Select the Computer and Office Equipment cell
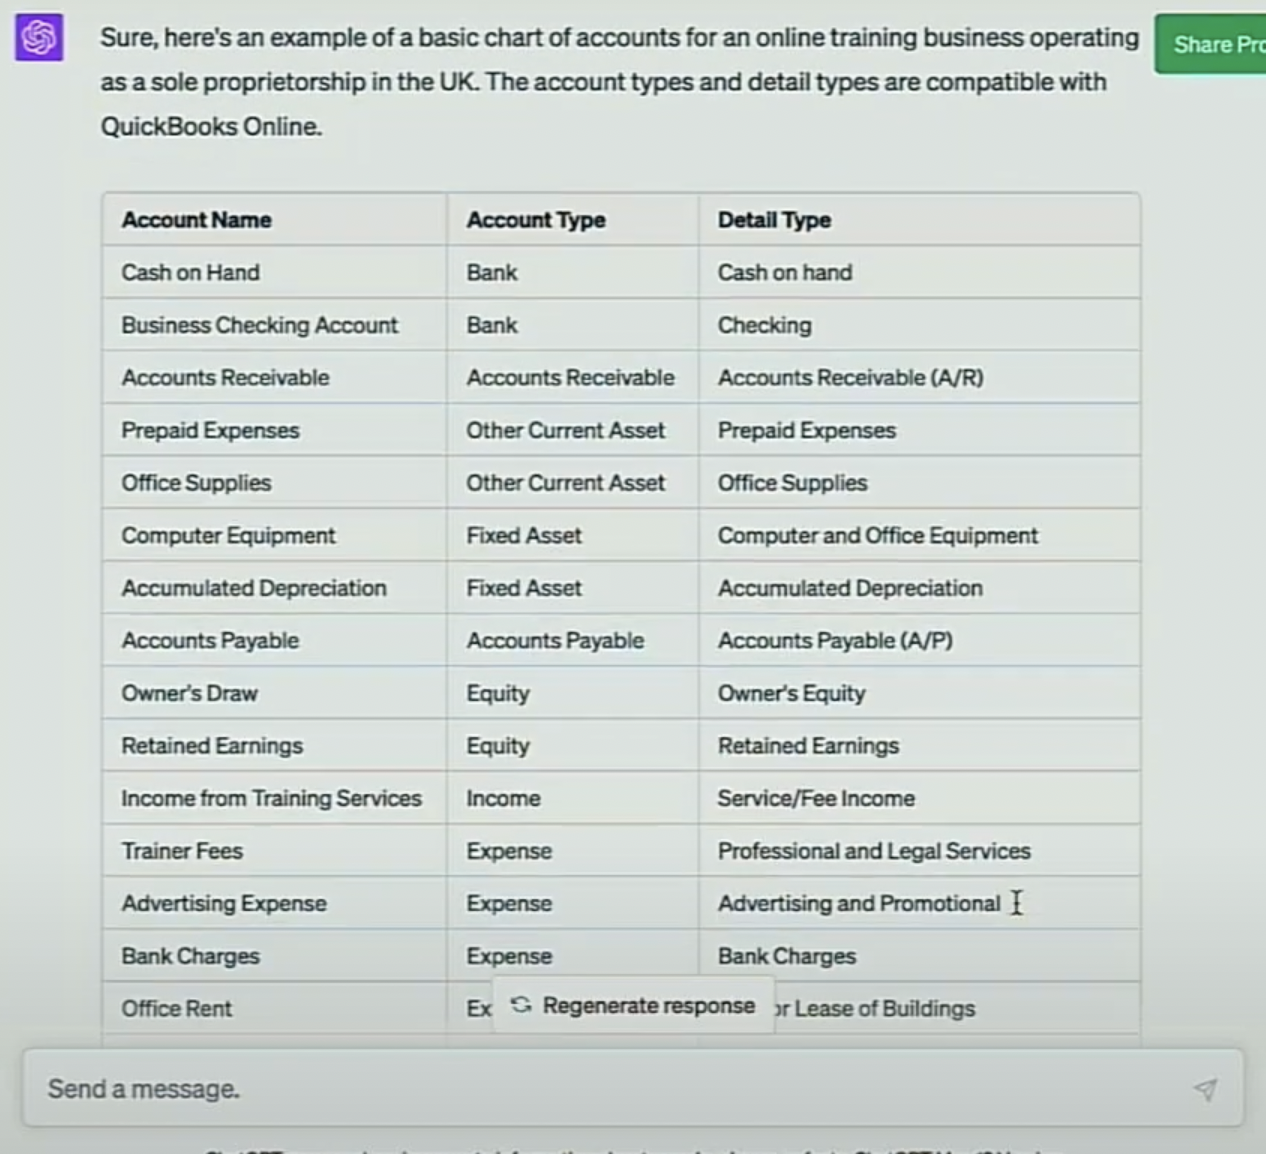Viewport: 1266px width, 1154px height. (877, 536)
